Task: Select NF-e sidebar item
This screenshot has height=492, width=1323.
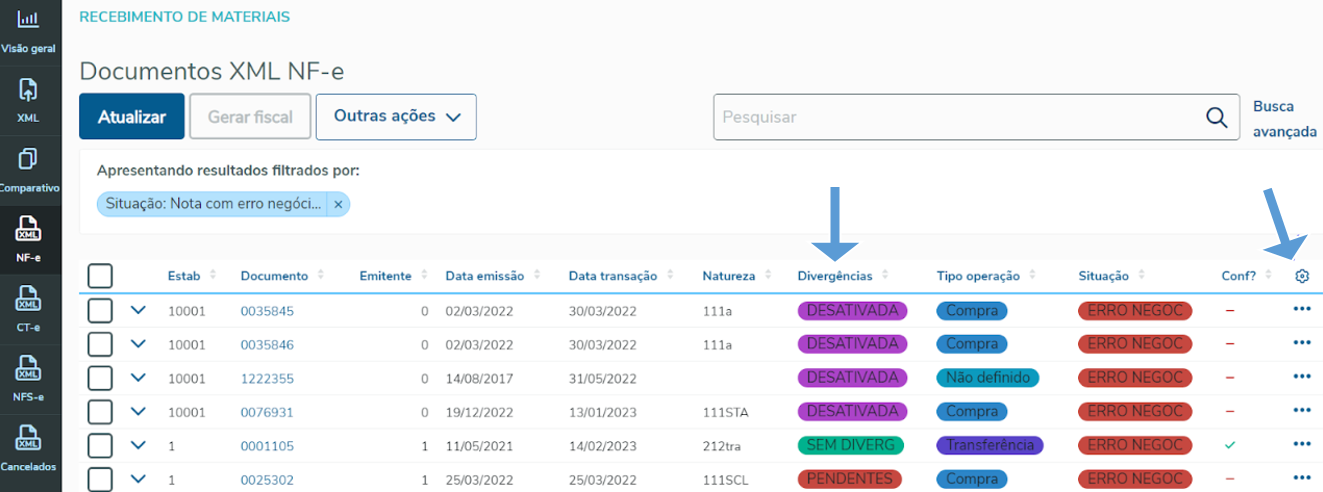Action: (29, 240)
